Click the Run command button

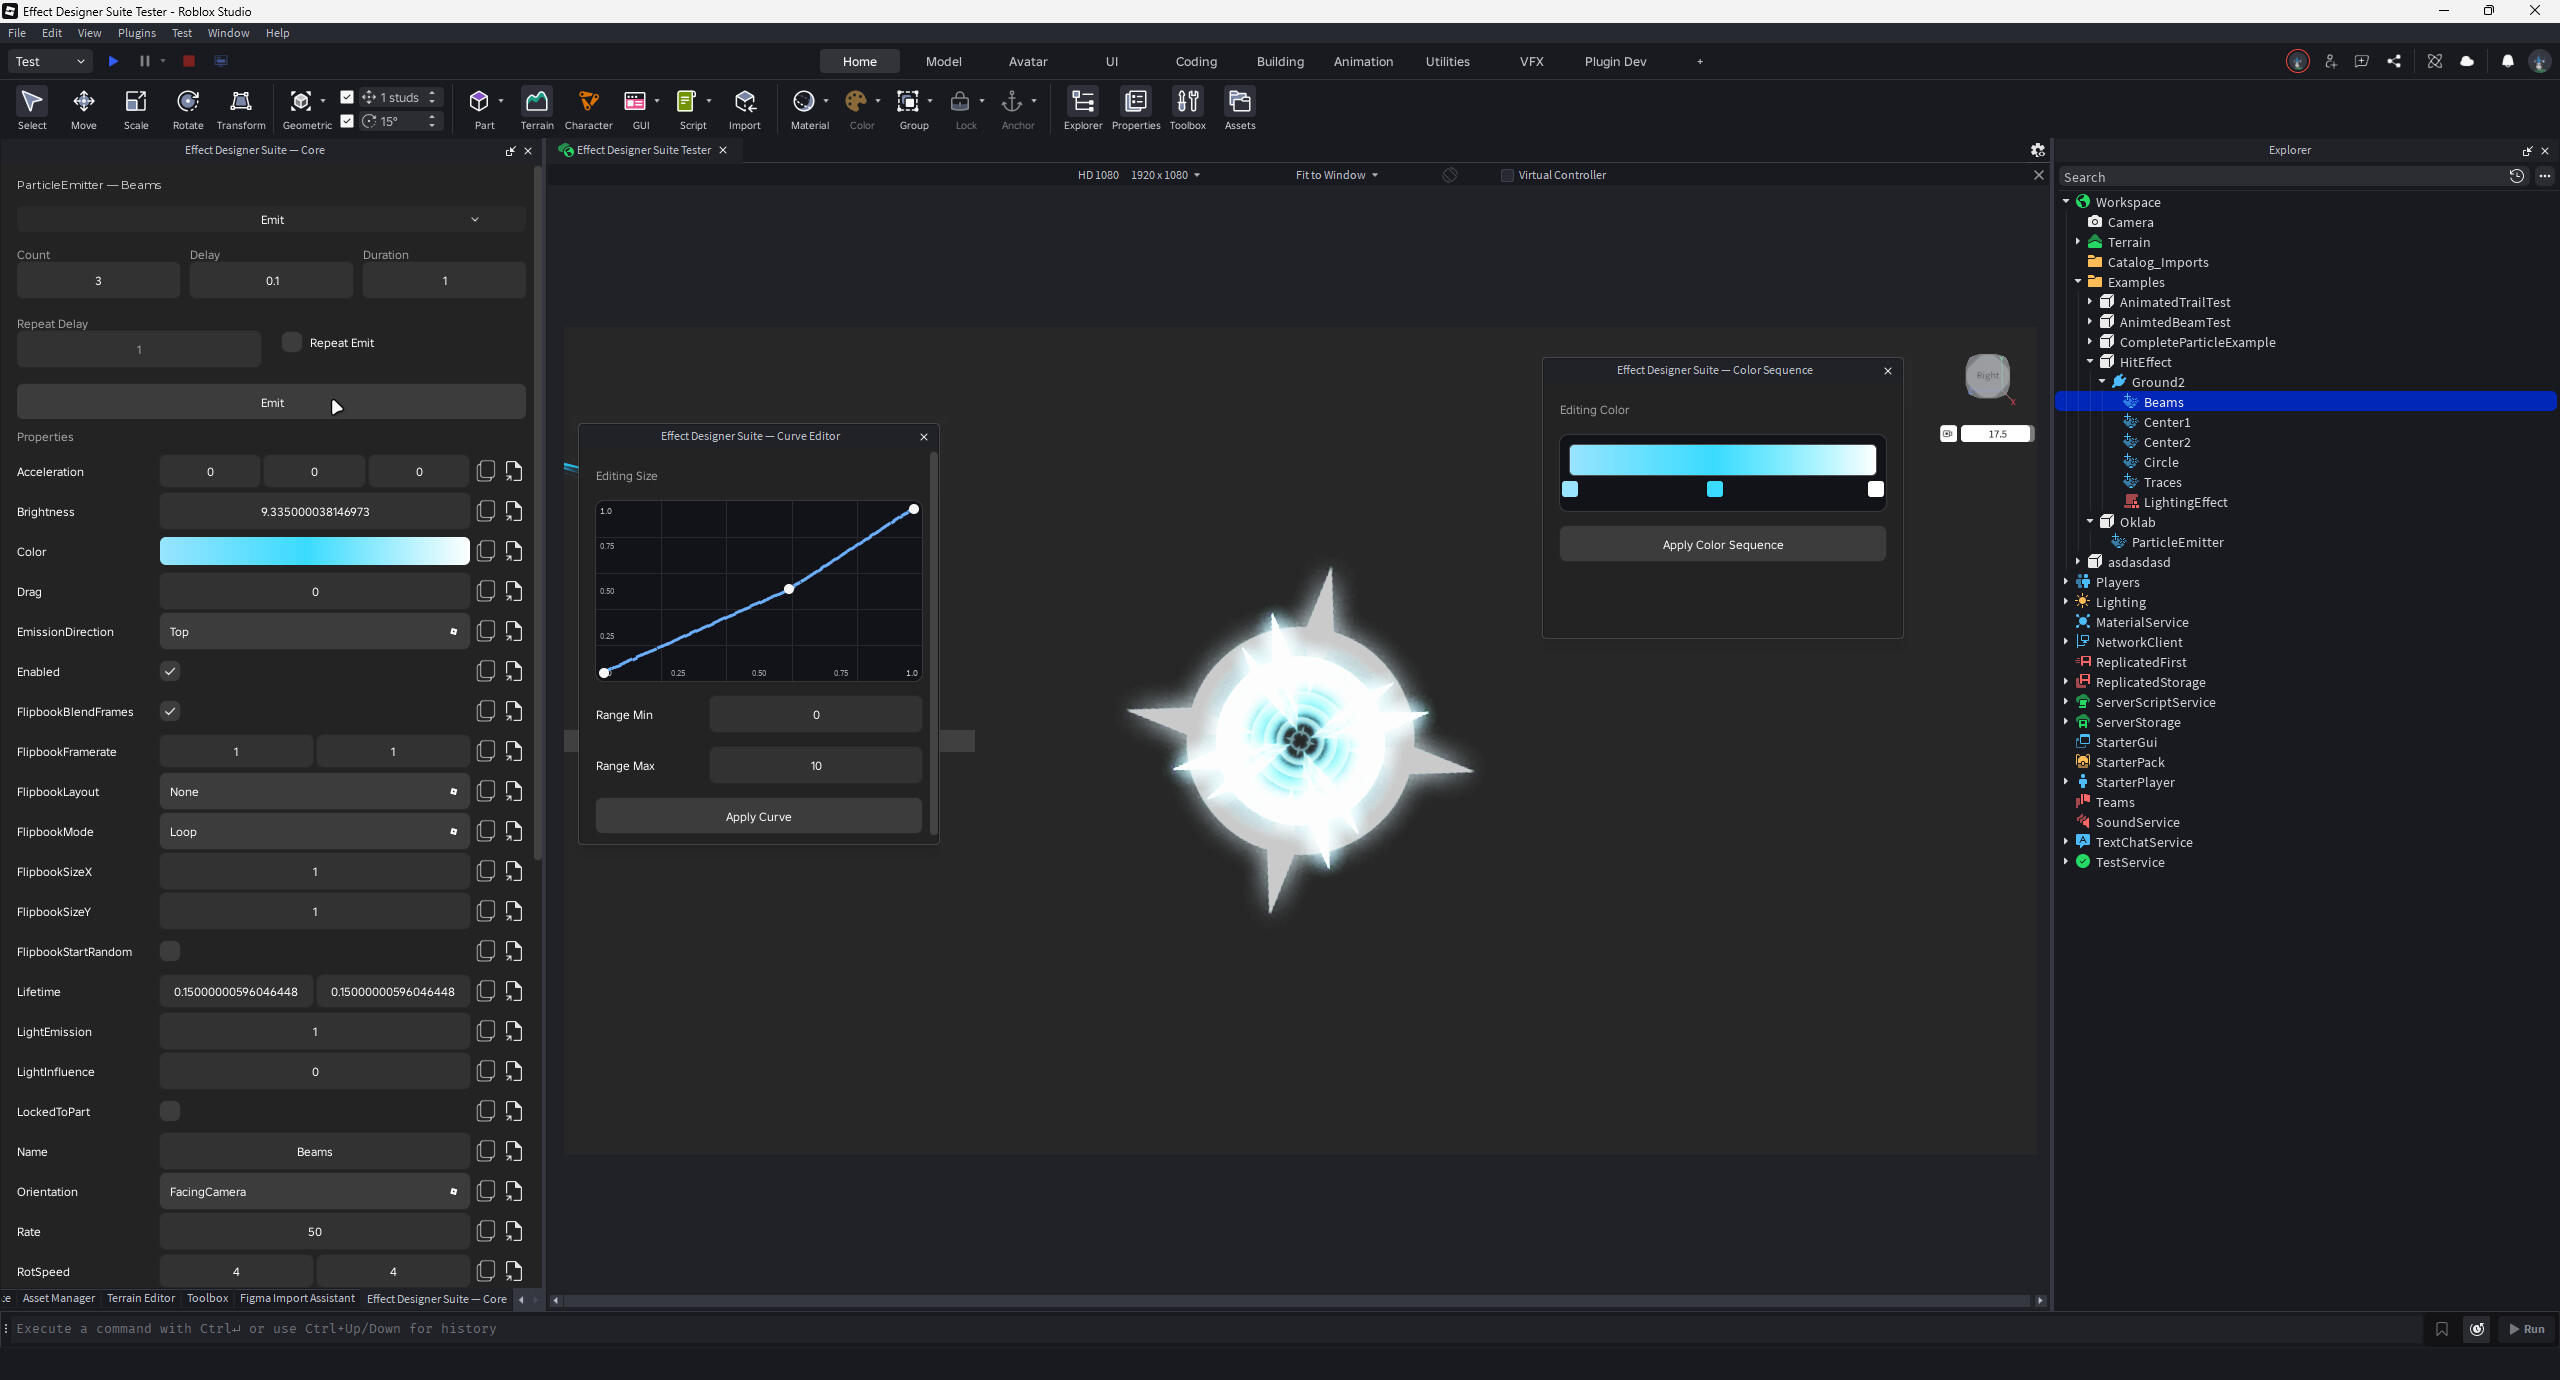tap(2527, 1328)
